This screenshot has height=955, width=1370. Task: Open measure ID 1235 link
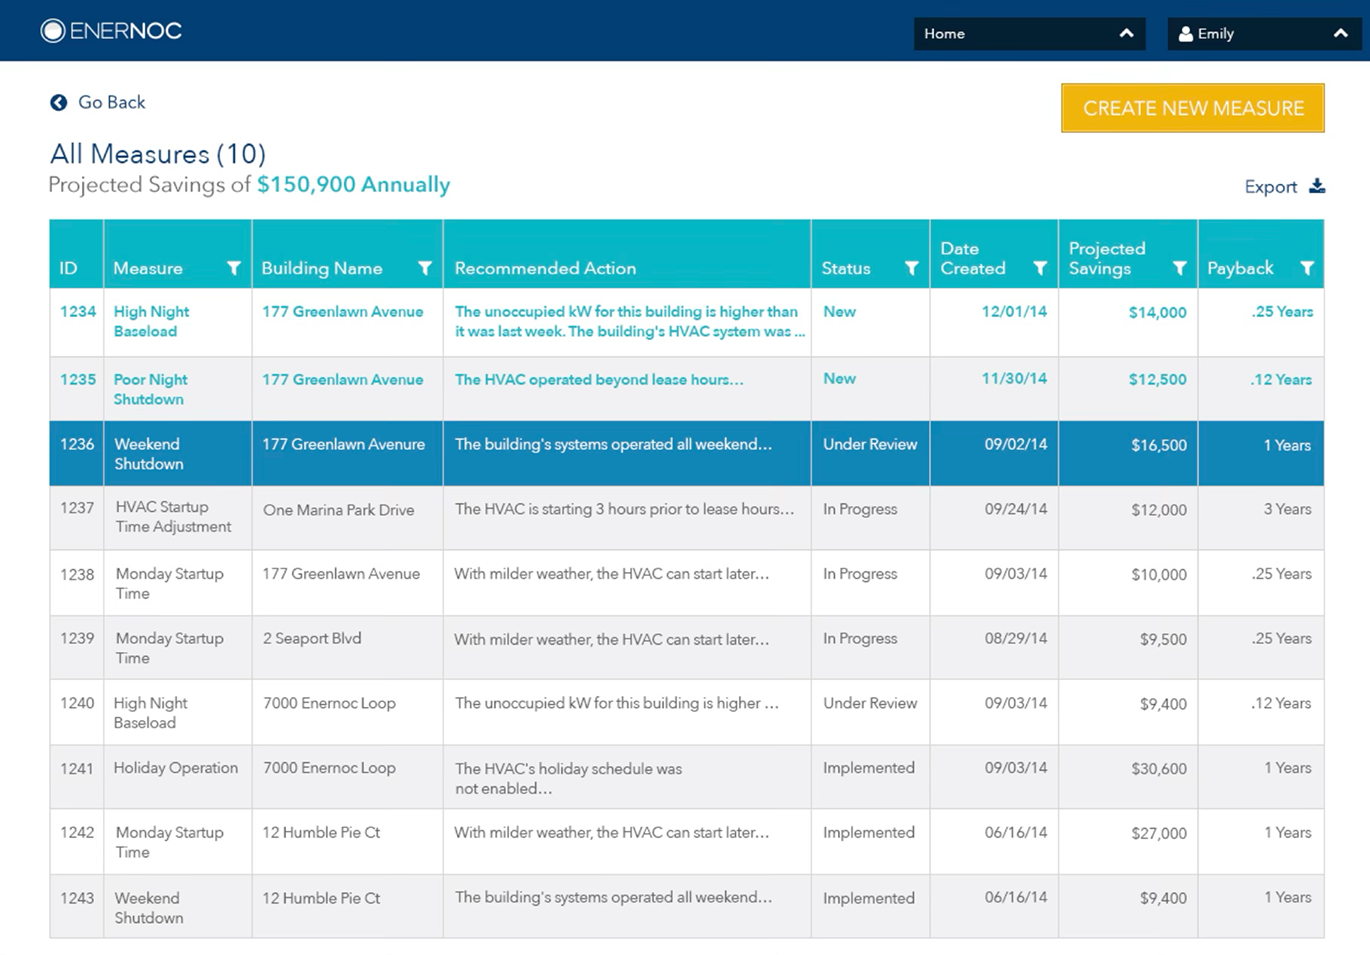click(77, 379)
